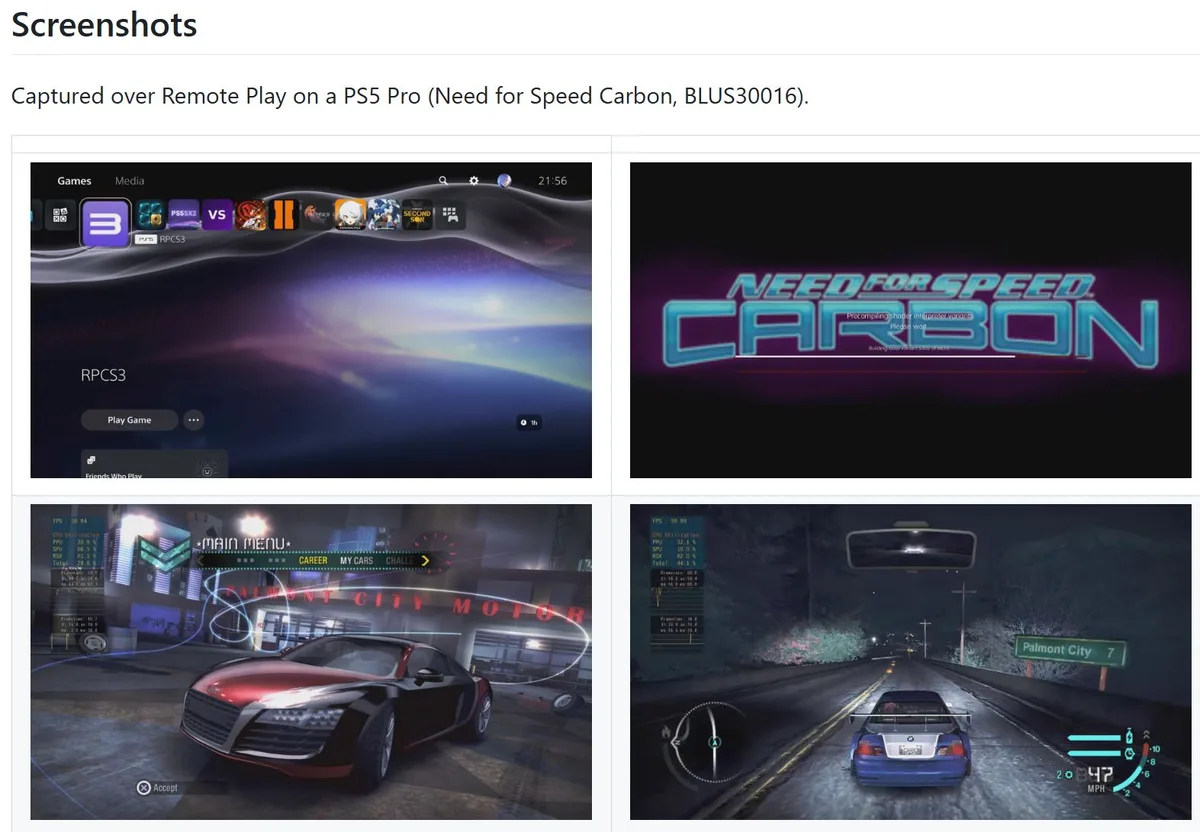Select MY CARS in the Main Menu
The height and width of the screenshot is (832, 1200).
[x=356, y=561]
